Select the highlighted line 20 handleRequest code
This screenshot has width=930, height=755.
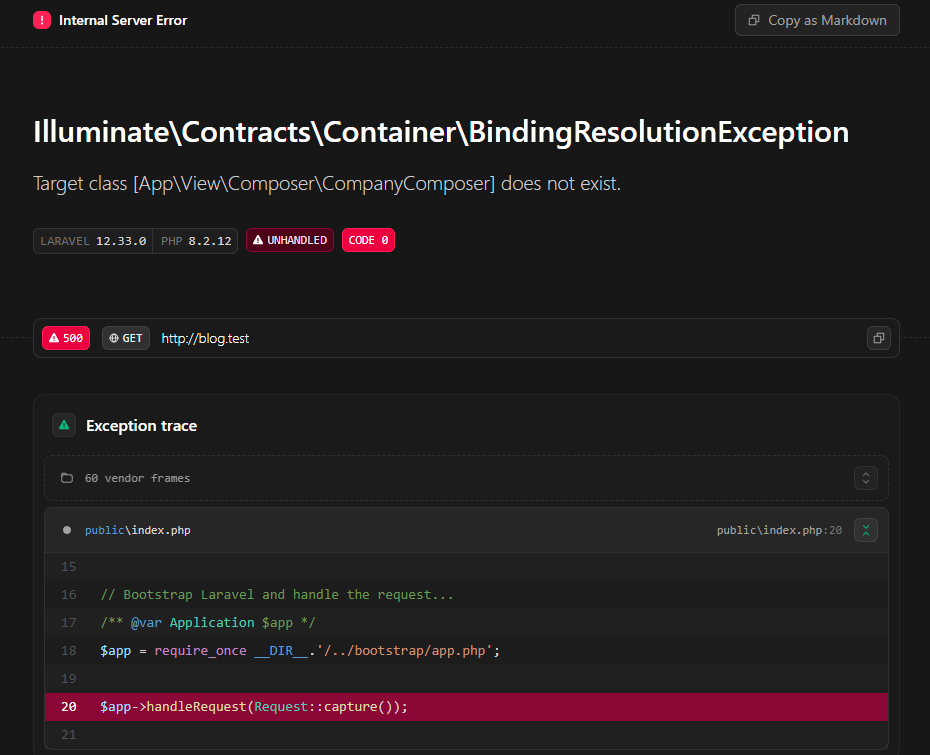254,707
